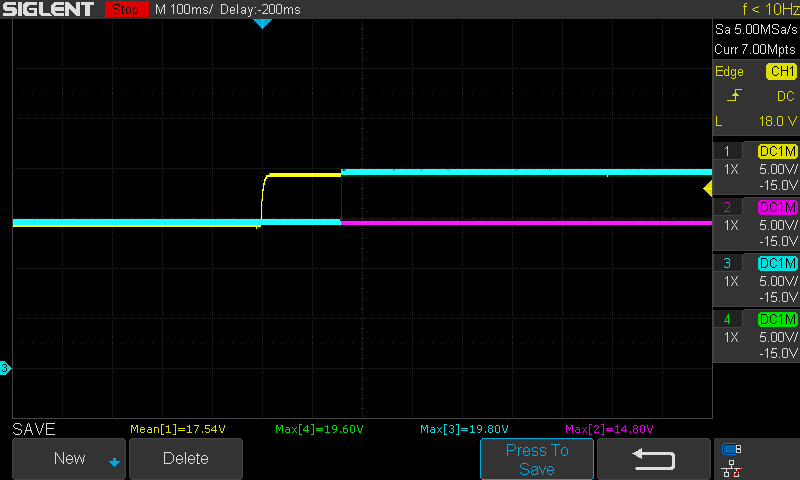
Task: Click channel 2 -15.0V offset value
Action: pos(778,241)
